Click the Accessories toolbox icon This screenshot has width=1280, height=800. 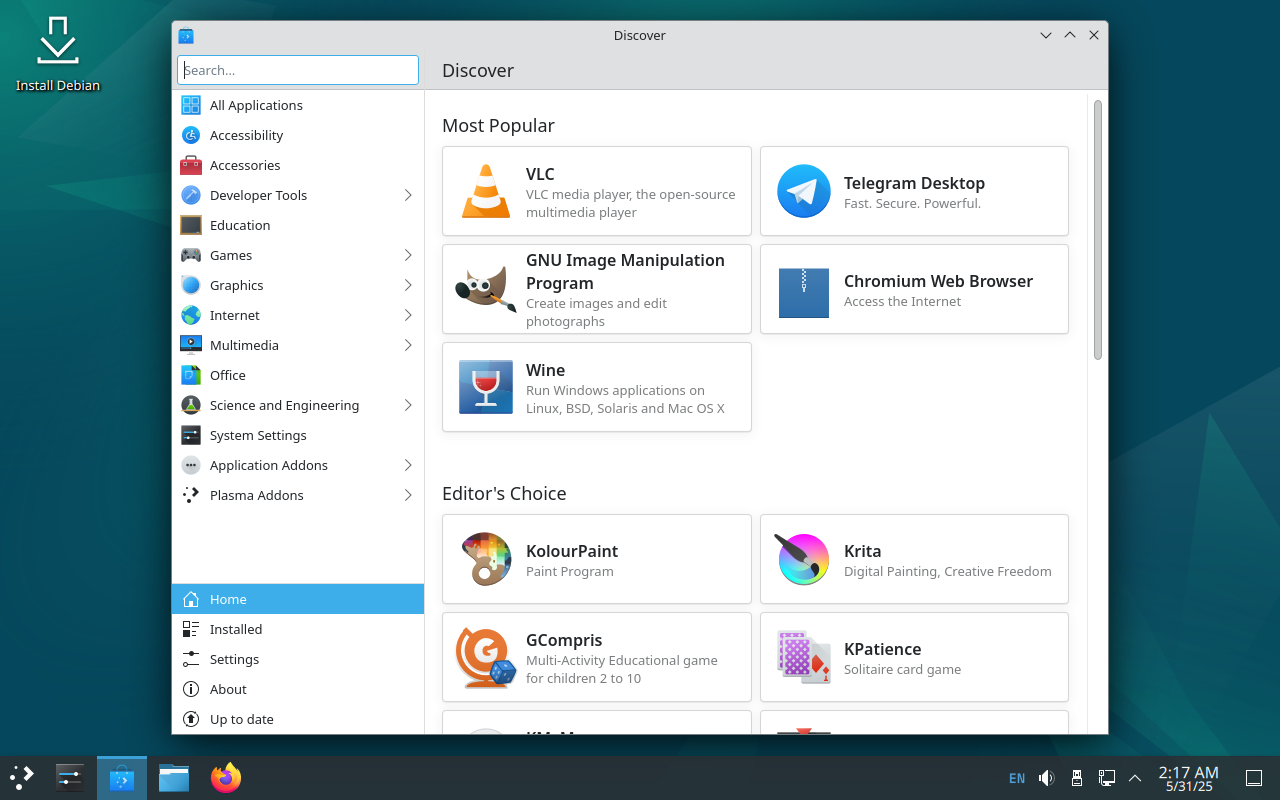pos(191,165)
